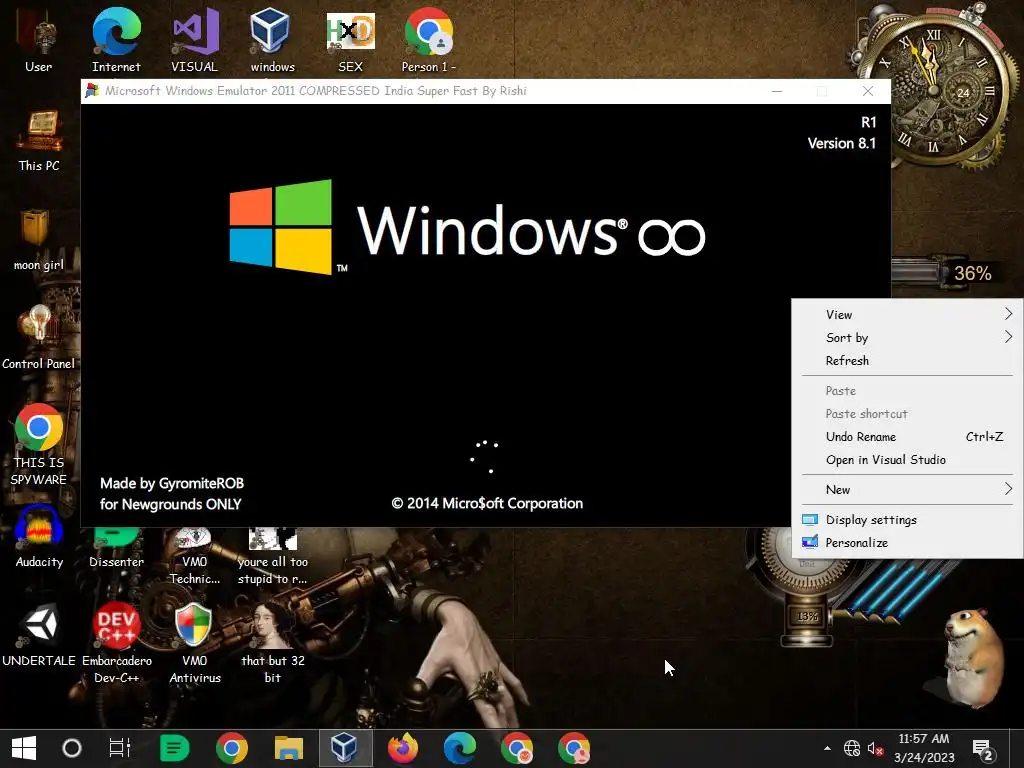Select 'youre all too stupid' desktop icon
1024x768 pixels.
(x=272, y=556)
